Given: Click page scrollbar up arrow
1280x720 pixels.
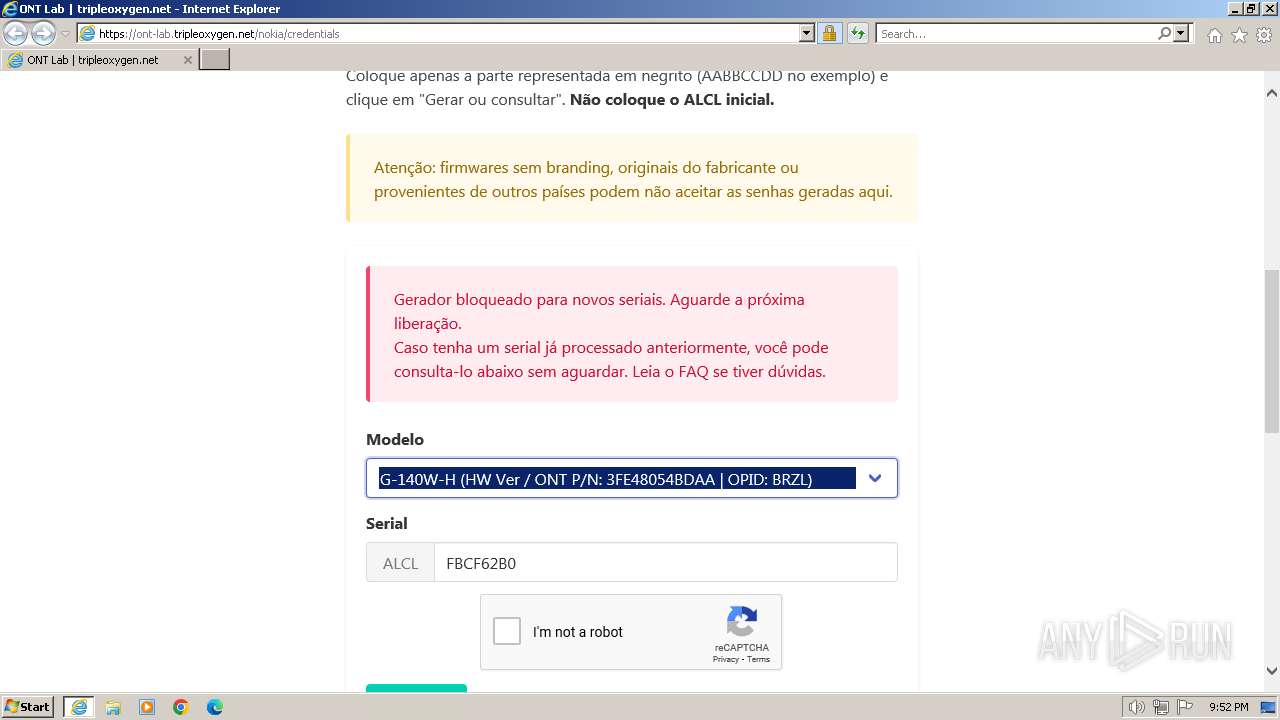Looking at the screenshot, I should click(x=1271, y=93).
